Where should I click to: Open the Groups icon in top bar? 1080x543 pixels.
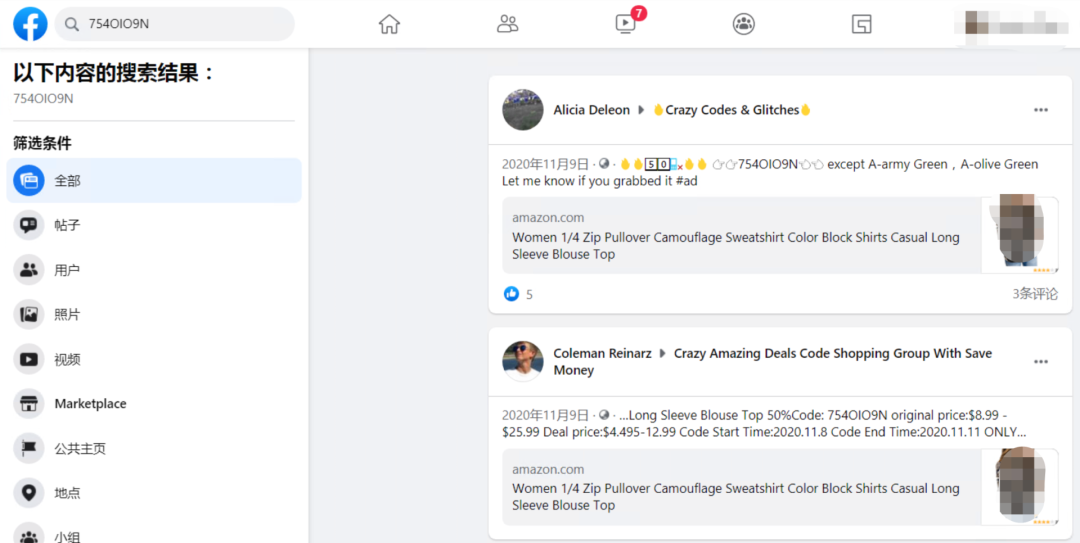743,24
